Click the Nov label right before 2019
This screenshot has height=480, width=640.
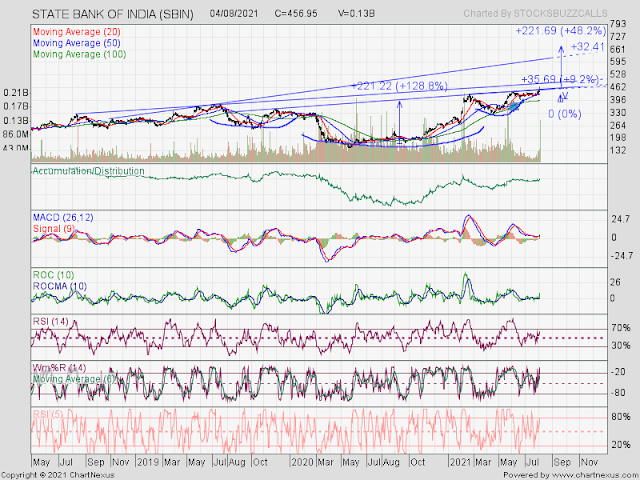[120, 462]
